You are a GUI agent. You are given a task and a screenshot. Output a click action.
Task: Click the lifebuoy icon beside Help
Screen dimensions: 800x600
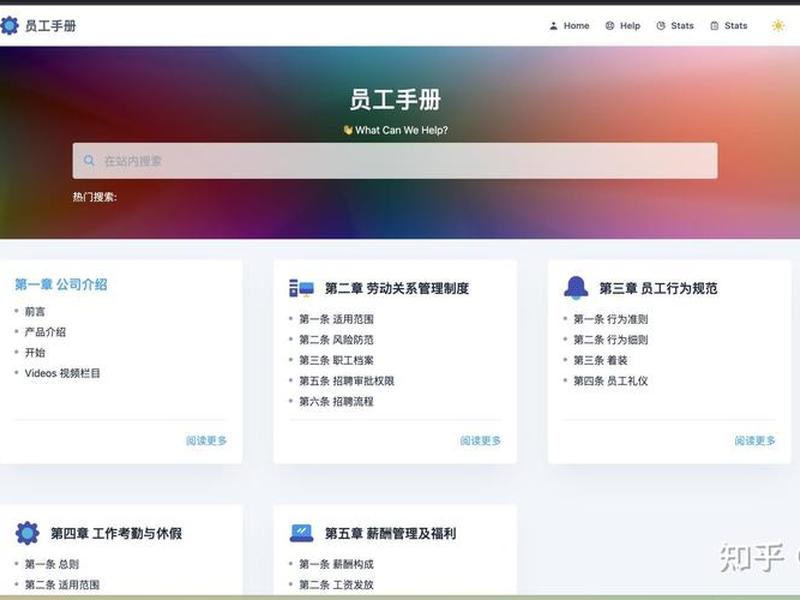click(610, 26)
